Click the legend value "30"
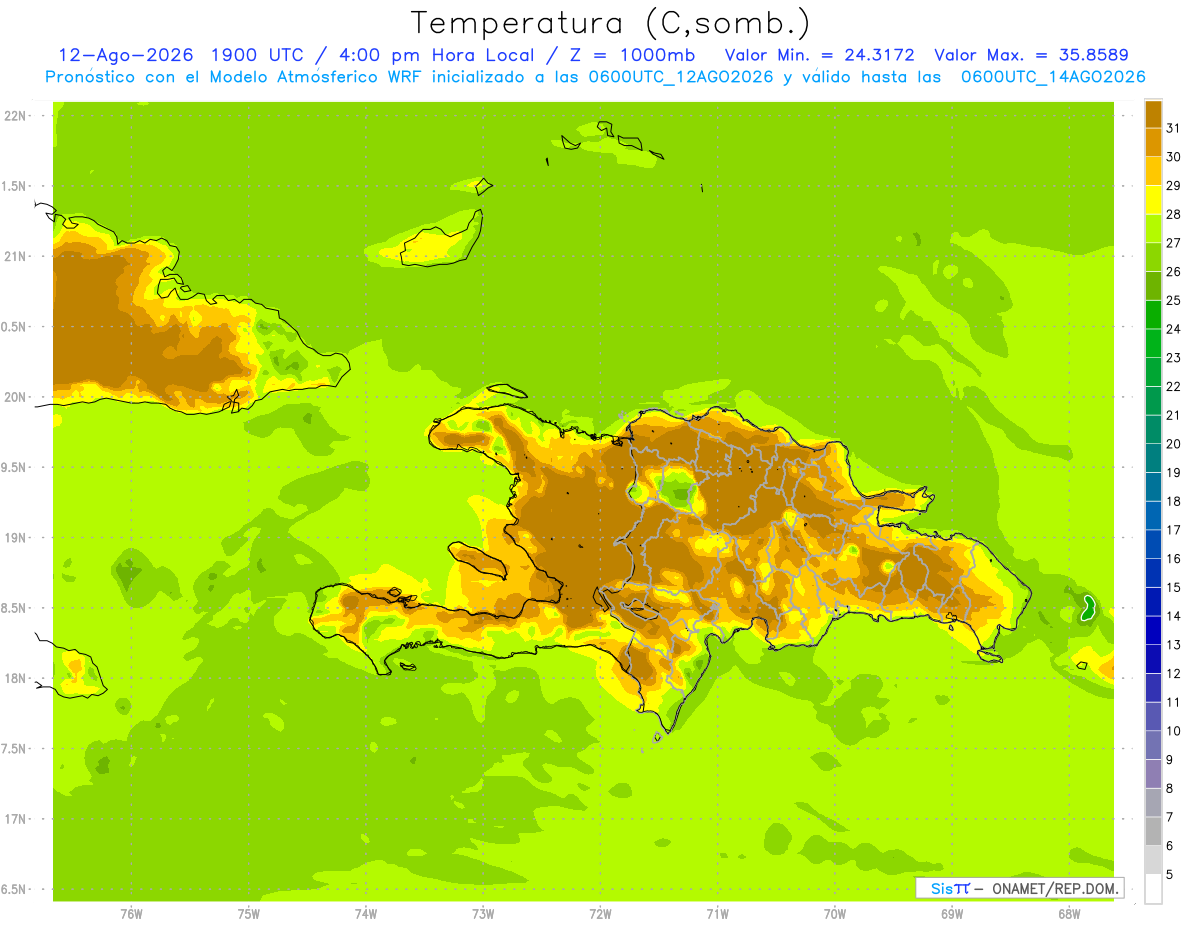The image size is (1200, 927). pyautogui.click(x=1173, y=157)
